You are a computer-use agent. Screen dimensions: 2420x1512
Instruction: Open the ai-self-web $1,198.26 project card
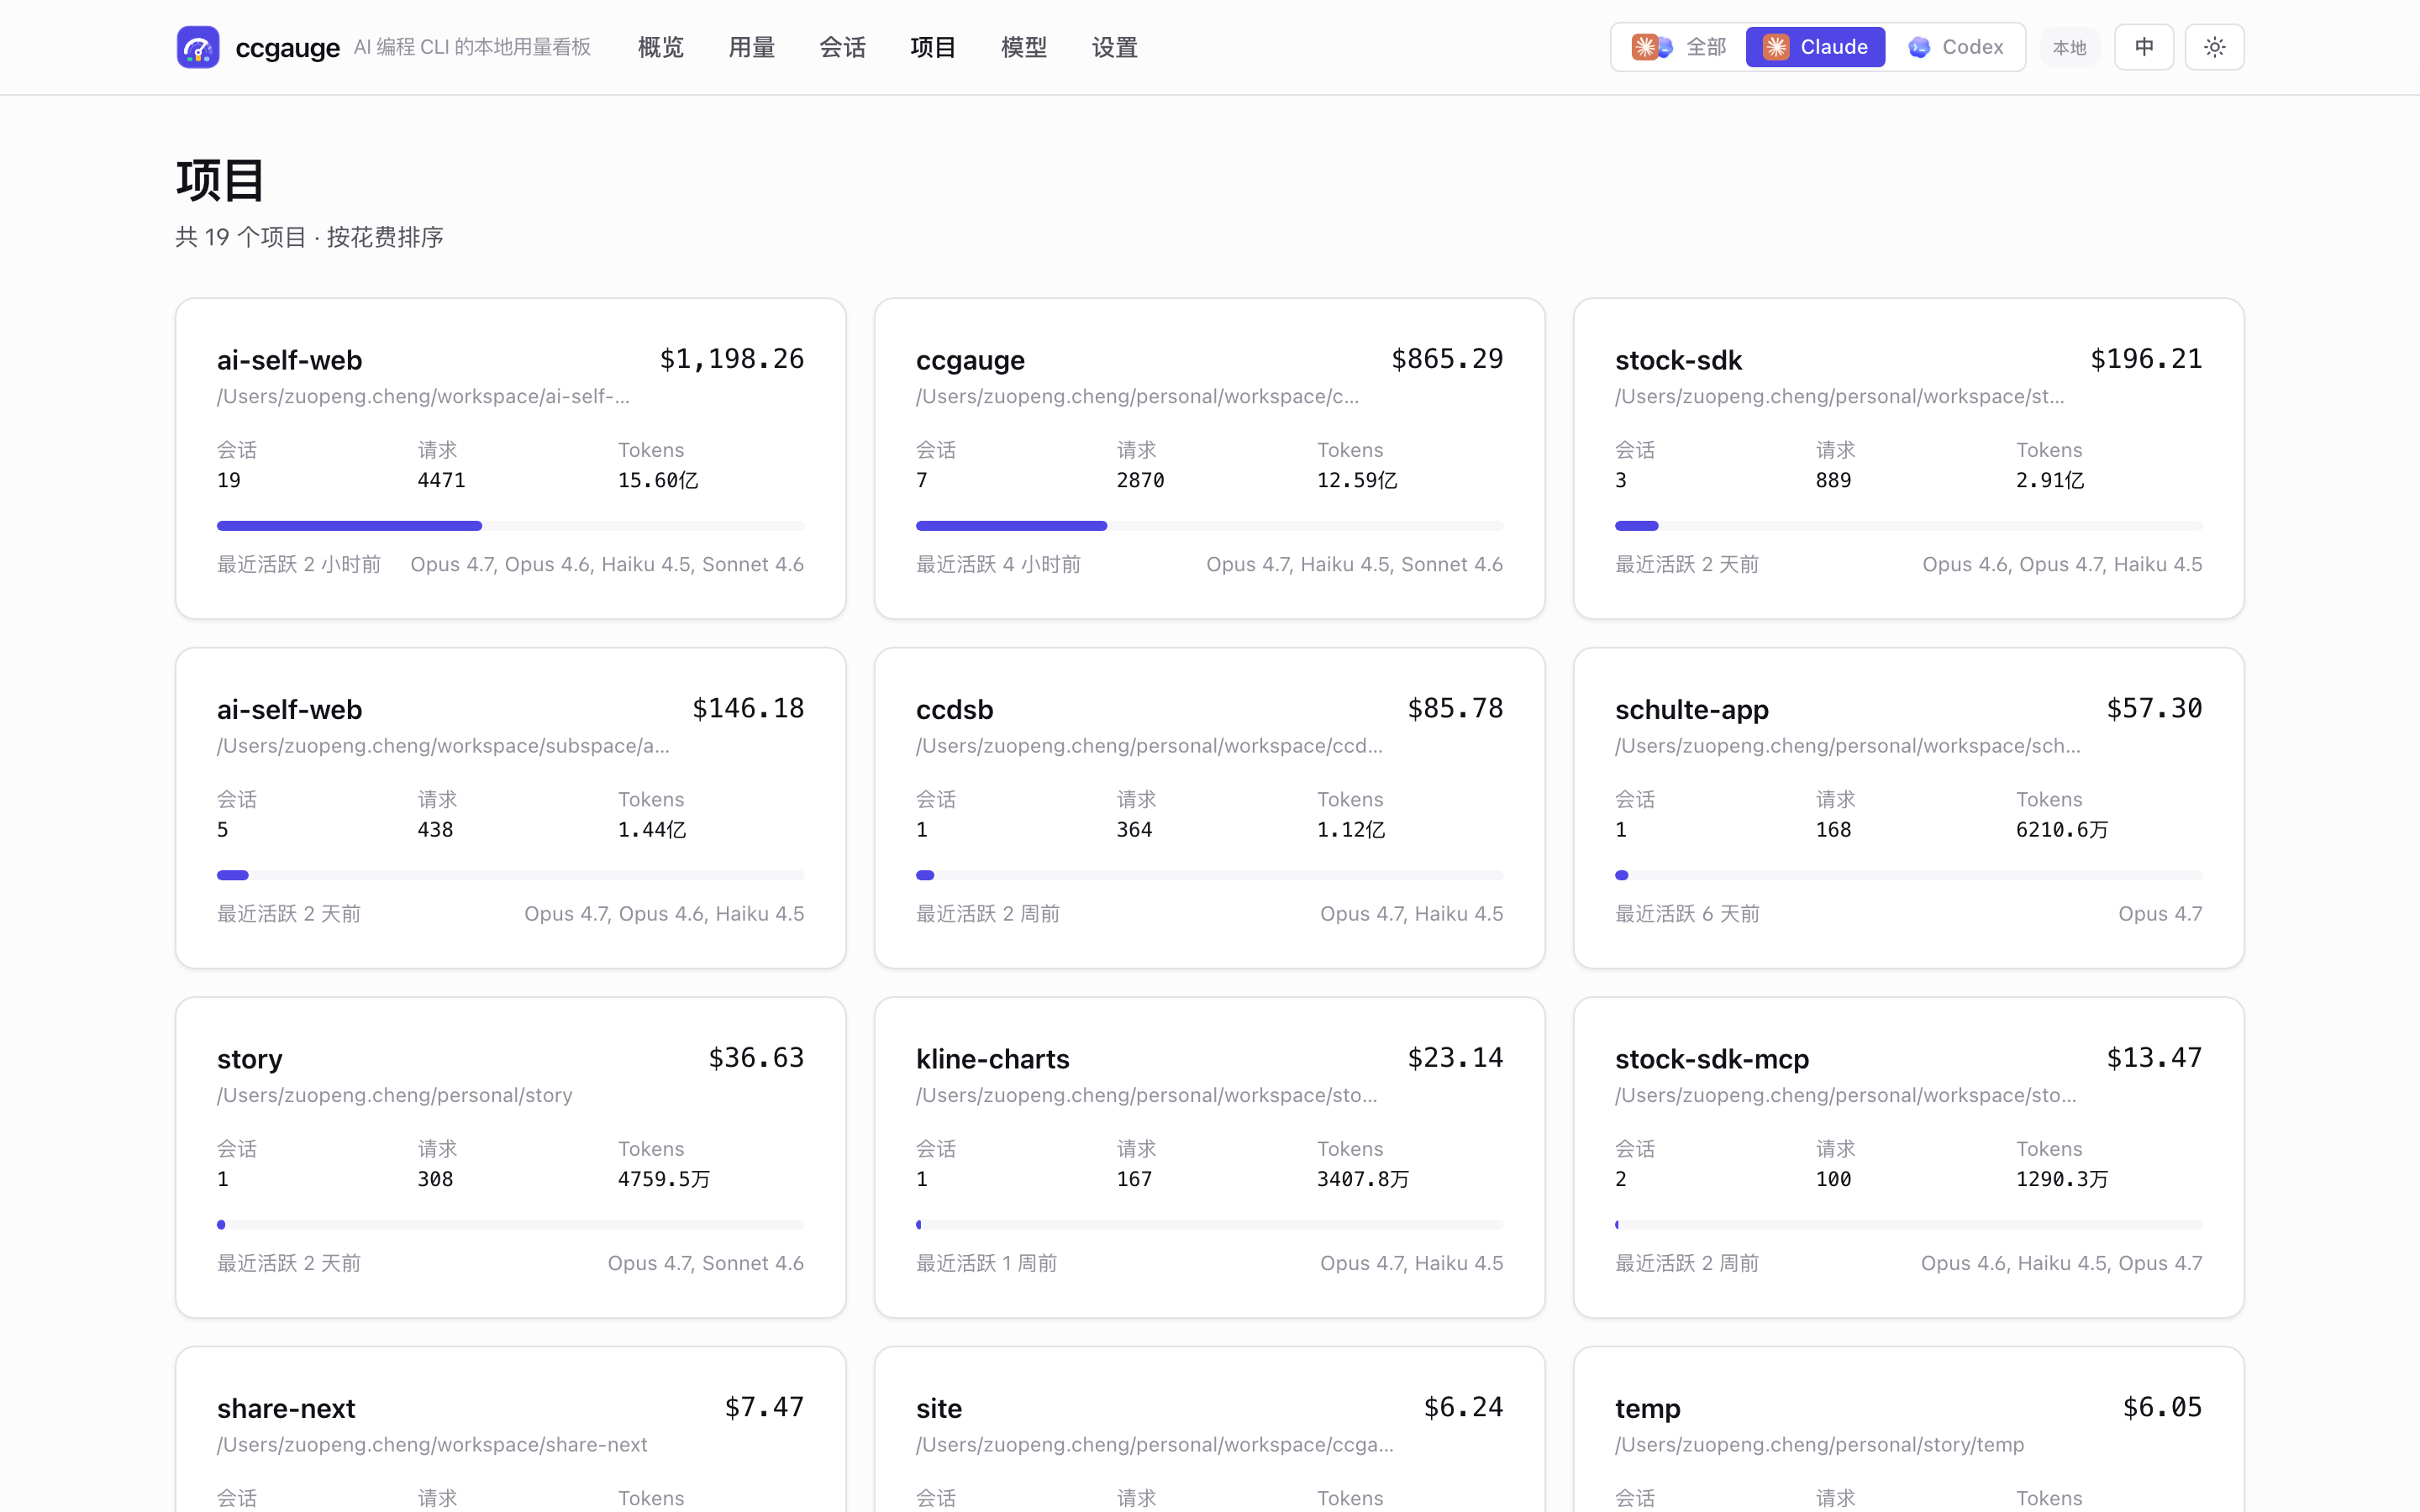coord(511,458)
